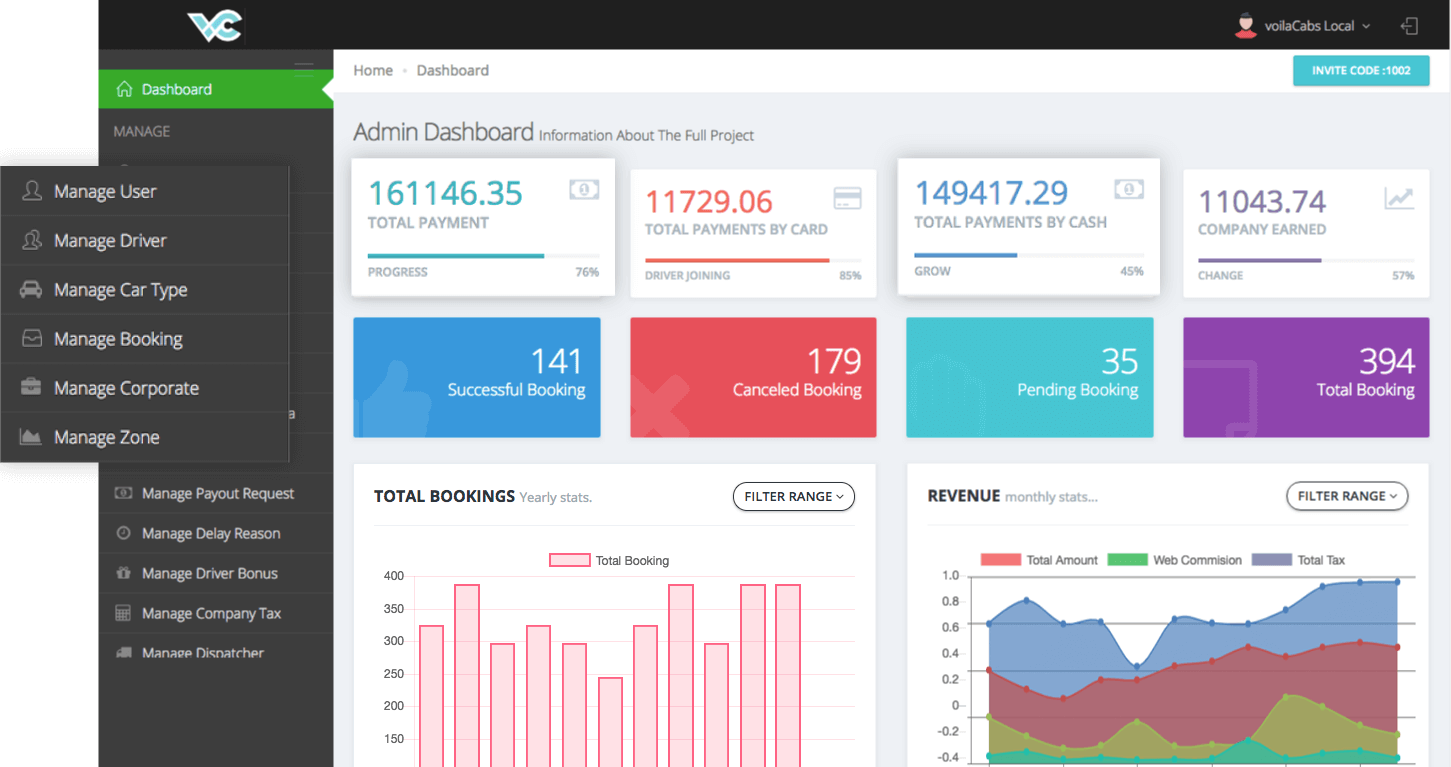Open Filter Range for Total Bookings
The width and height of the screenshot is (1451, 767).
(793, 496)
